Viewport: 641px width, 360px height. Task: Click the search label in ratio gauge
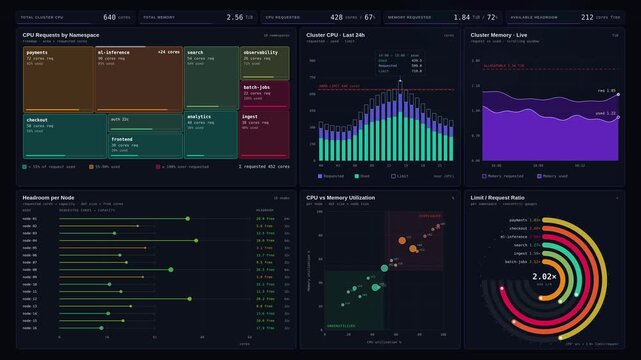click(520, 245)
